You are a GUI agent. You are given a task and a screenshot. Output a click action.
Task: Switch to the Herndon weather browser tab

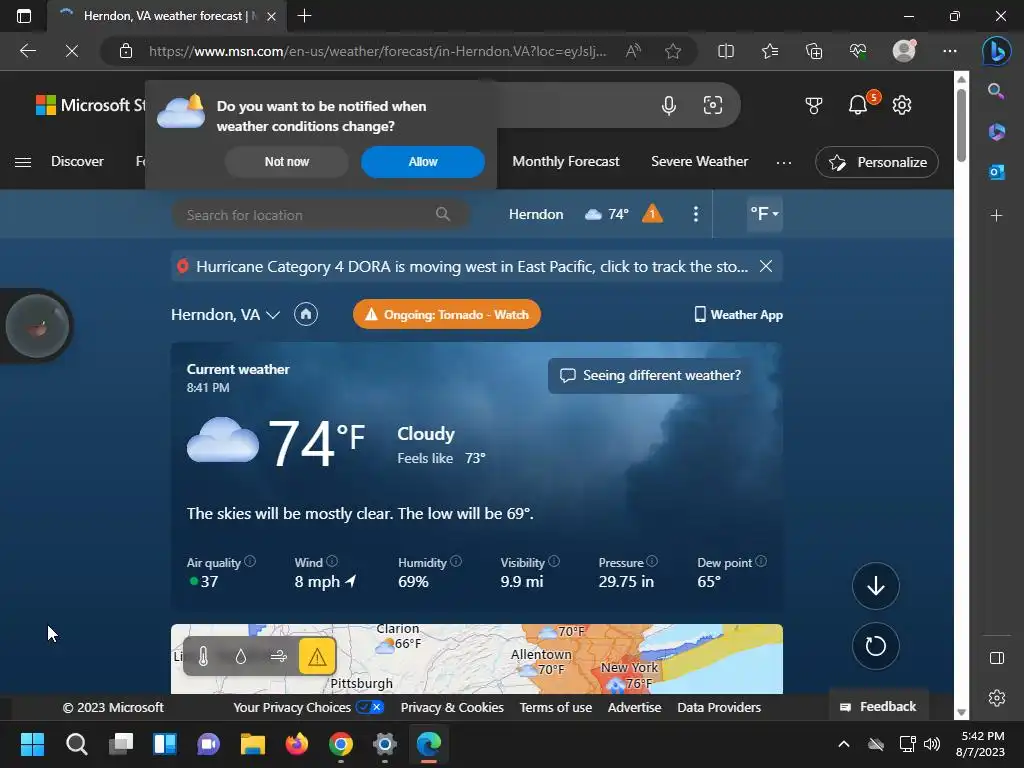167,16
